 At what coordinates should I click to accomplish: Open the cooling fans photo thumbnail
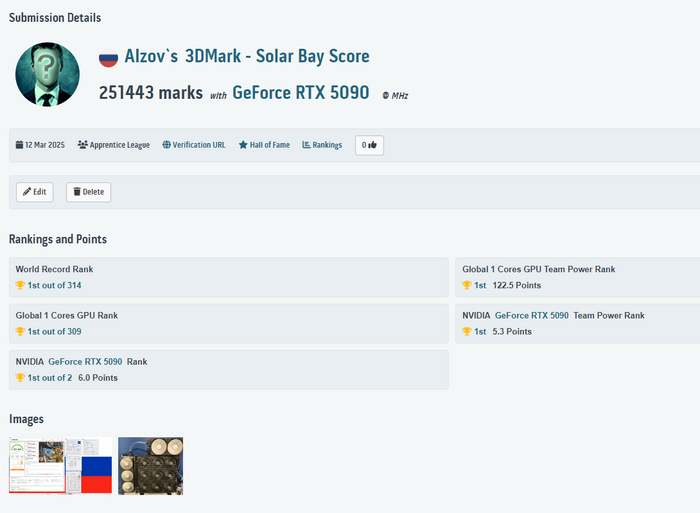pos(150,465)
